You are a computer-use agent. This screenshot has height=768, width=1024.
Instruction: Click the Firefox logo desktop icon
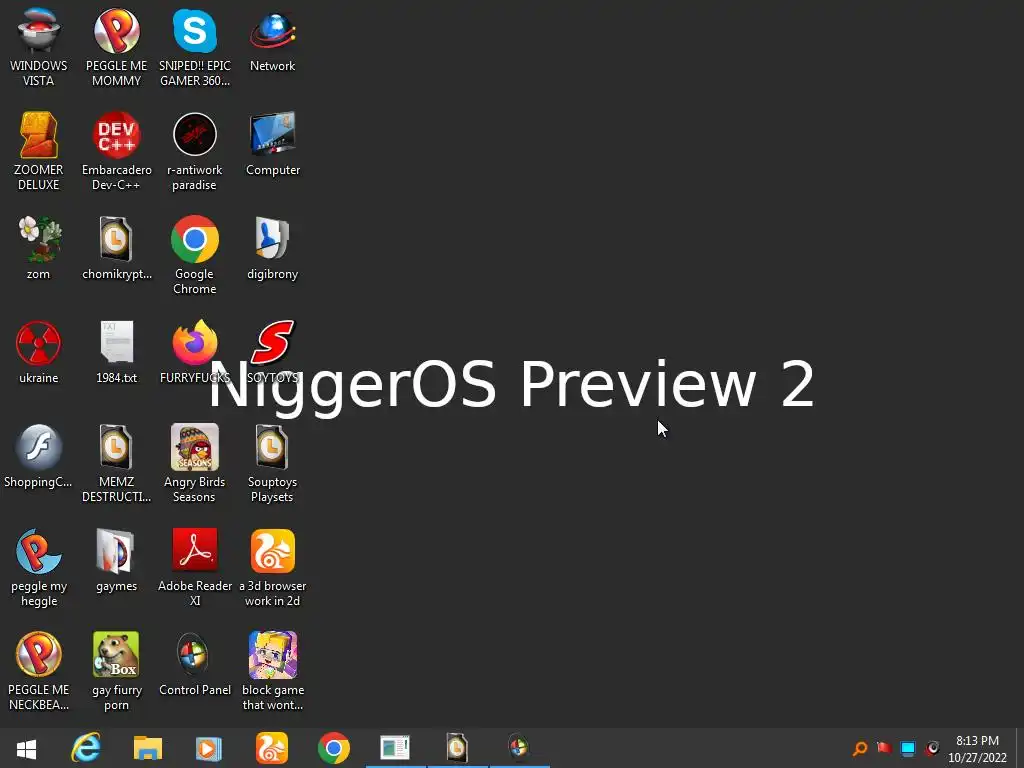click(195, 342)
